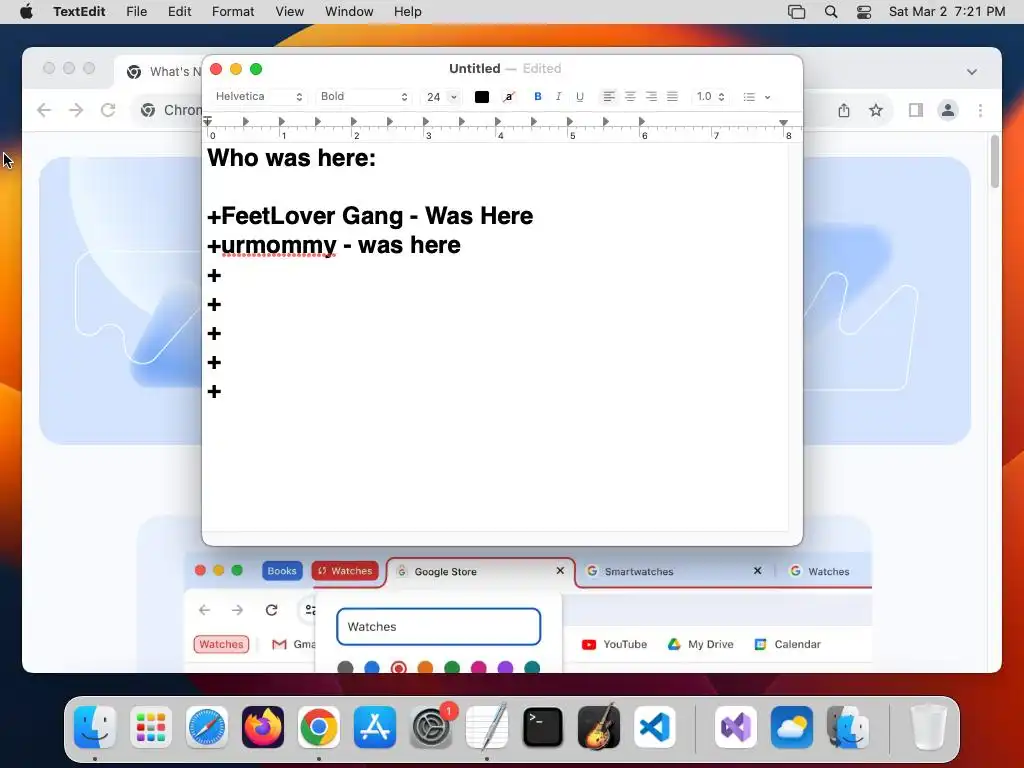Click the right margin marker on ruler
Viewport: 1024px width, 768px height.
783,122
